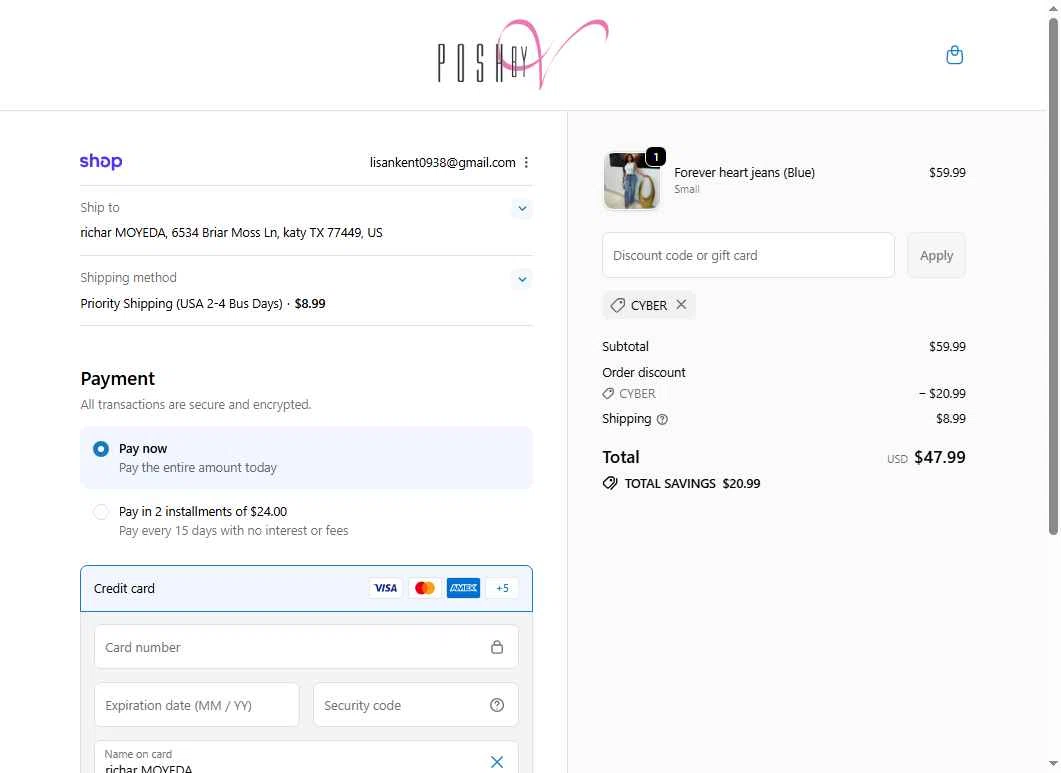Click email lisankent0938@gmail.com
The image size is (1061, 773).
point(443,162)
